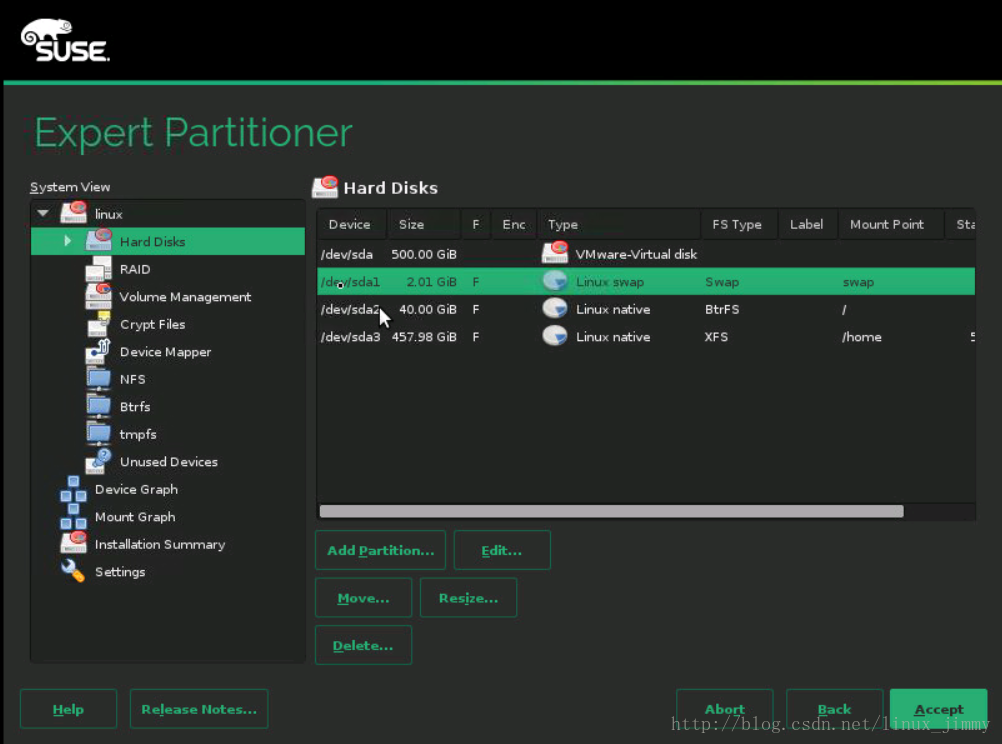Select the /dev/sda1 swap row
This screenshot has width=1002, height=744.
click(x=646, y=281)
